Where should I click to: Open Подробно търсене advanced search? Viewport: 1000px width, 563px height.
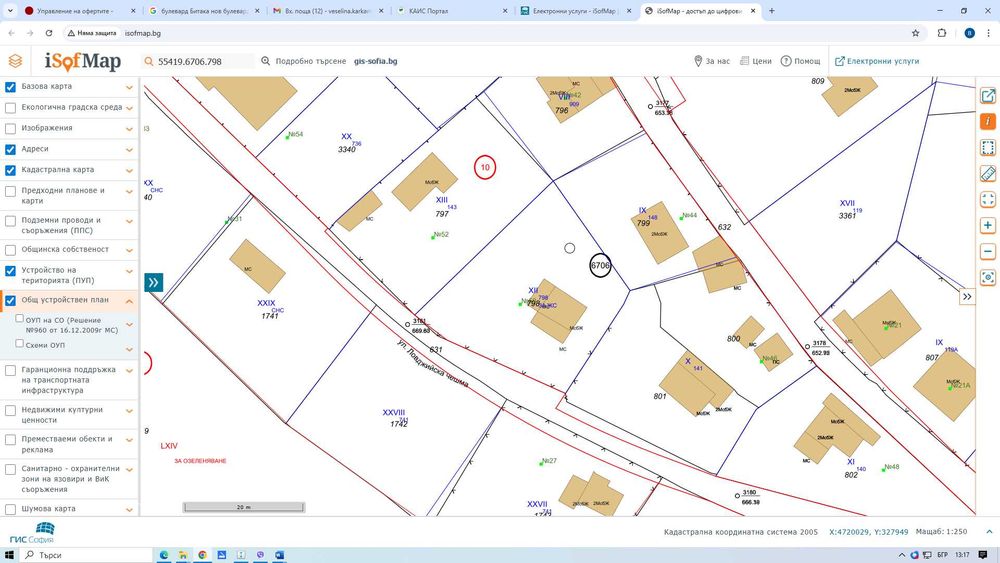304,61
